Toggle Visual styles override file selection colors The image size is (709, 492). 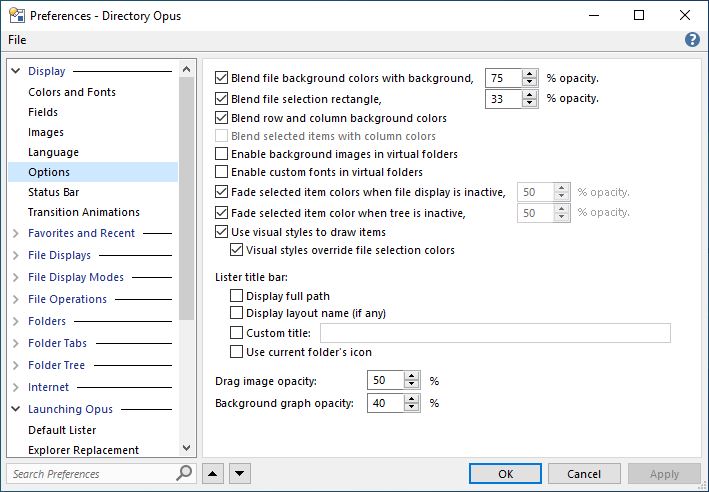pos(236,250)
